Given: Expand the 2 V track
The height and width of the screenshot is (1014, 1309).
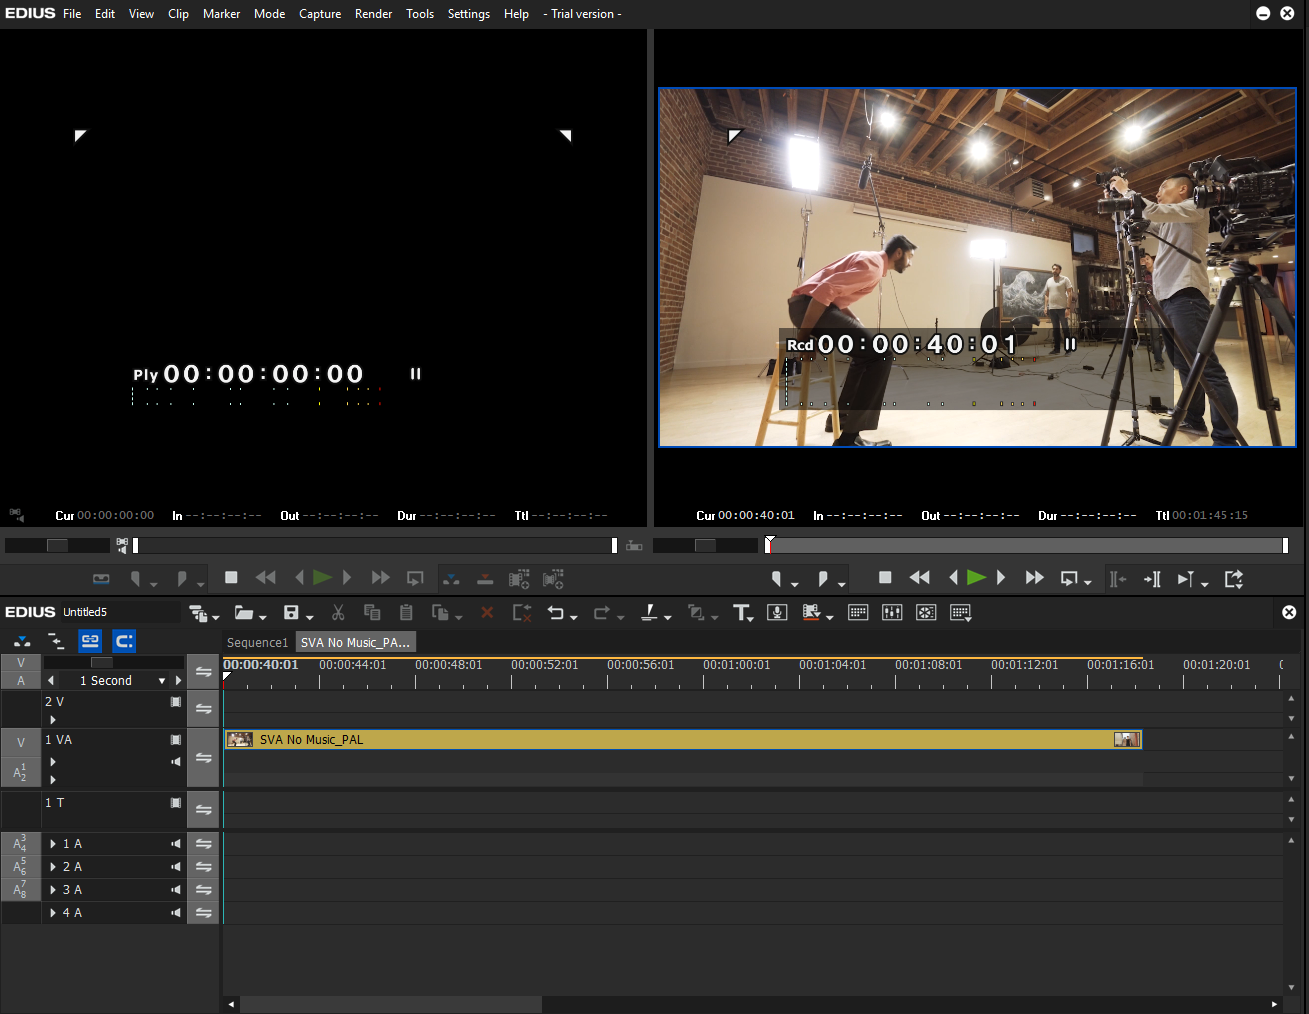Looking at the screenshot, I should click(53, 720).
